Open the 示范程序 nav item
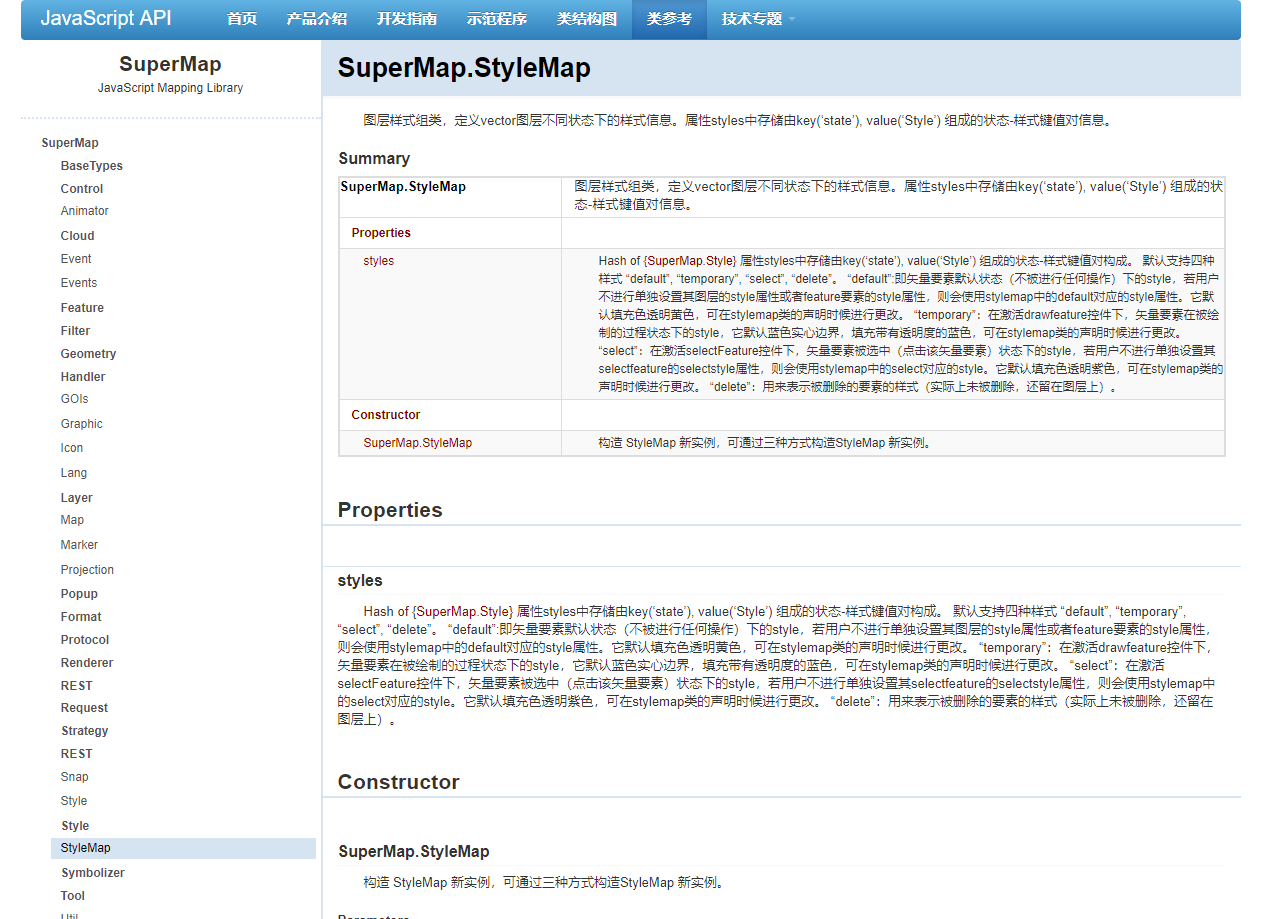 click(x=497, y=19)
